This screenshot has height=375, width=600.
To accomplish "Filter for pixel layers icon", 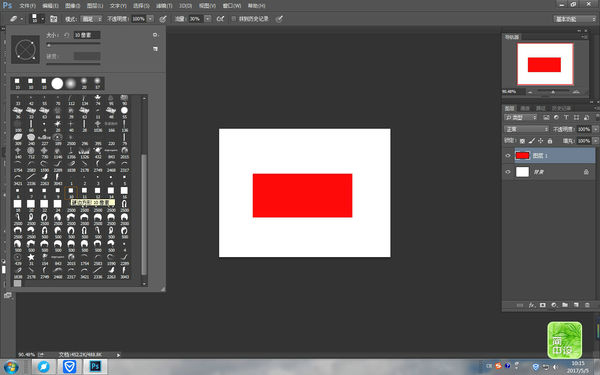I will point(546,117).
